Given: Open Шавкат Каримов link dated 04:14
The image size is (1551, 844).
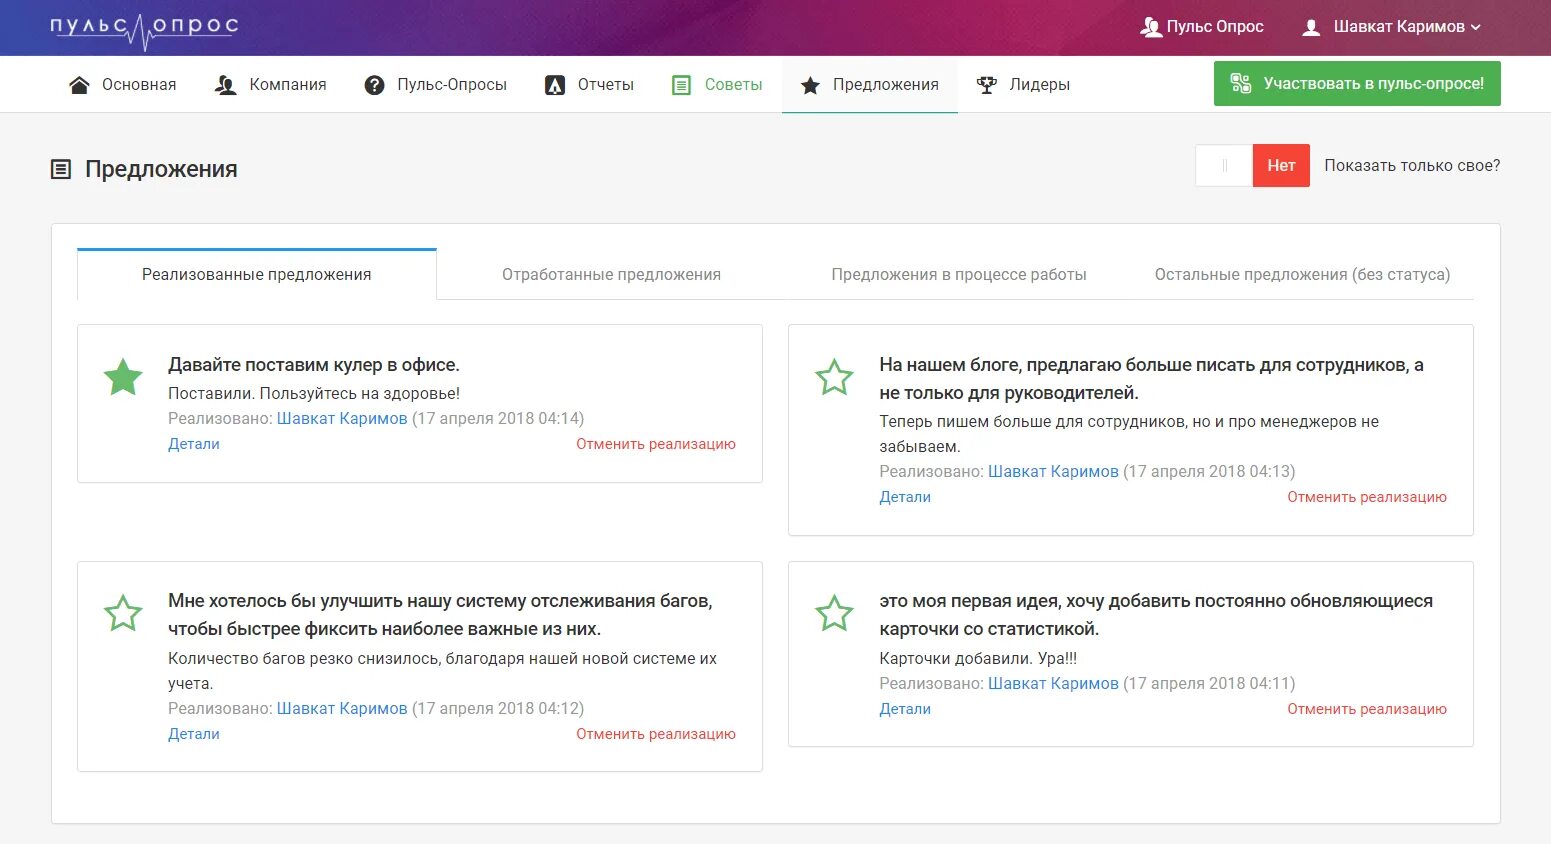Looking at the screenshot, I should 342,419.
